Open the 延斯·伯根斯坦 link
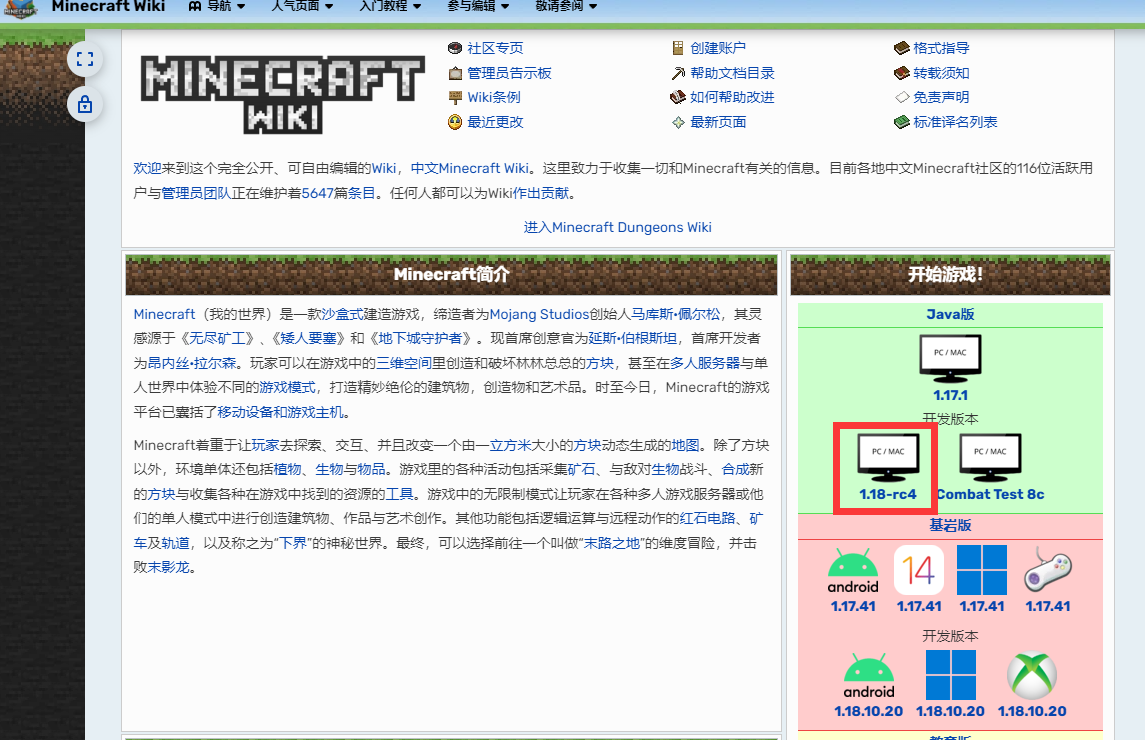1145x740 pixels. [632, 338]
